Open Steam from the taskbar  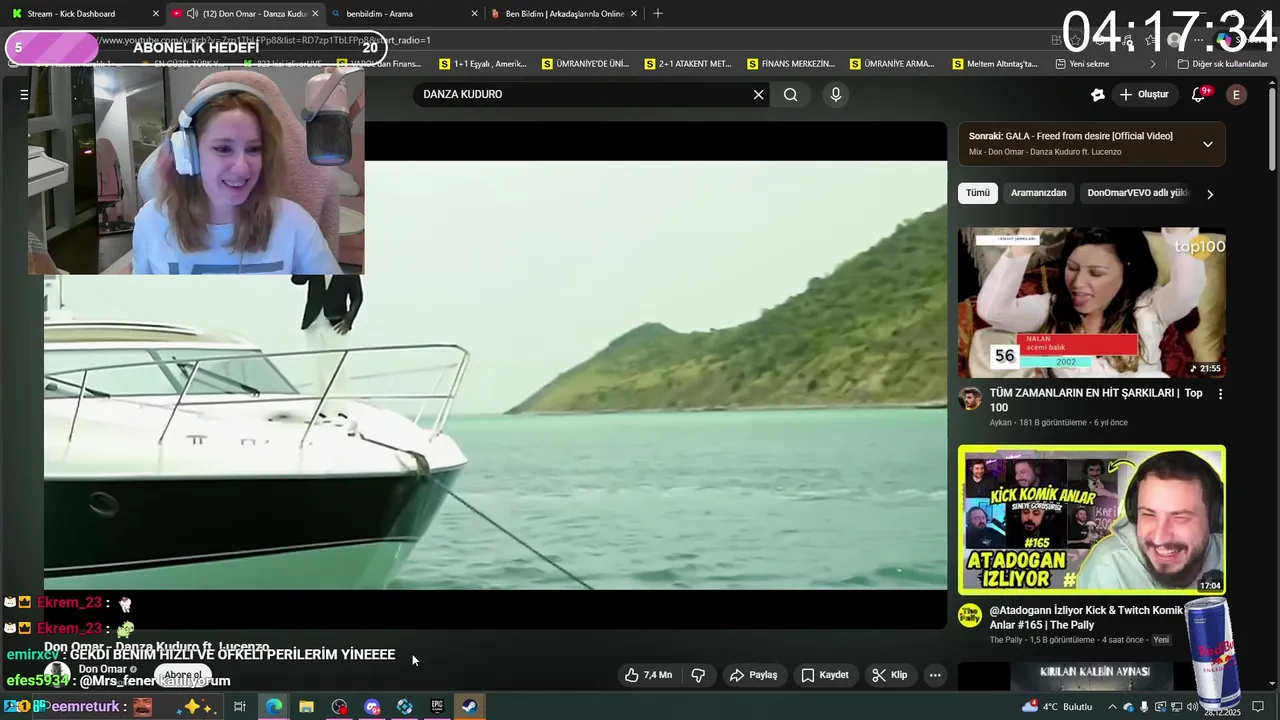[x=469, y=706]
